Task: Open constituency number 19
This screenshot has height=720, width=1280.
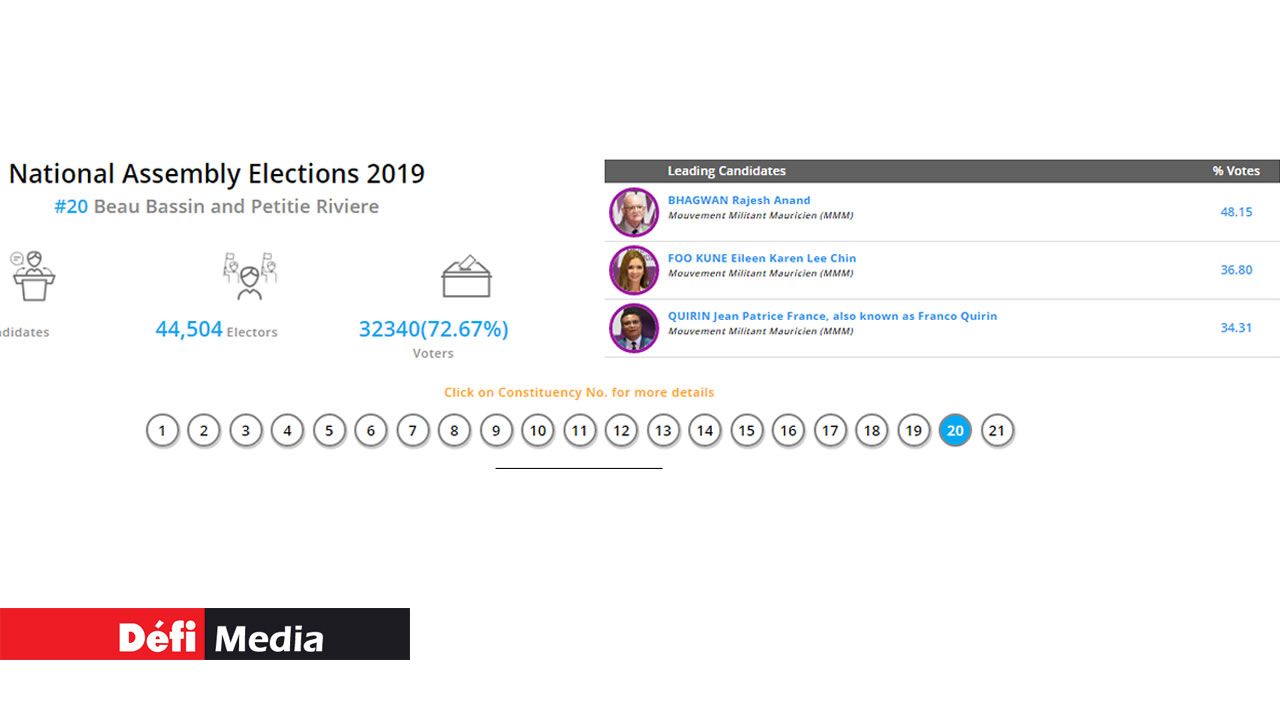Action: pyautogui.click(x=913, y=431)
